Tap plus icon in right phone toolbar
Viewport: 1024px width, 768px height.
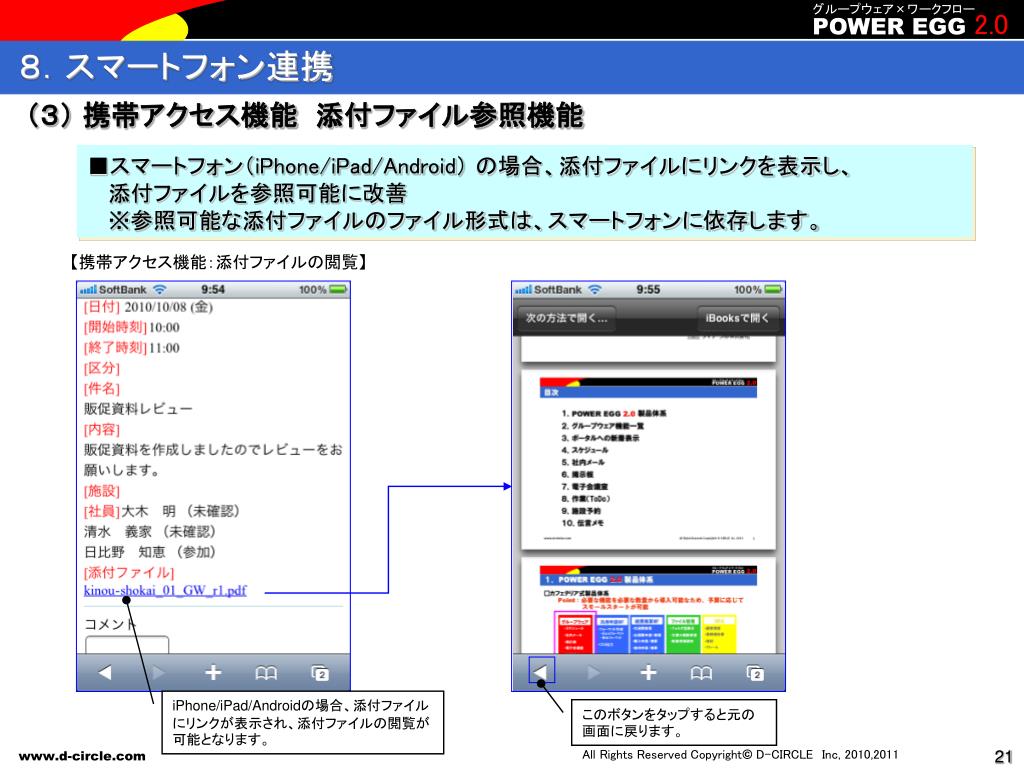pyautogui.click(x=648, y=672)
